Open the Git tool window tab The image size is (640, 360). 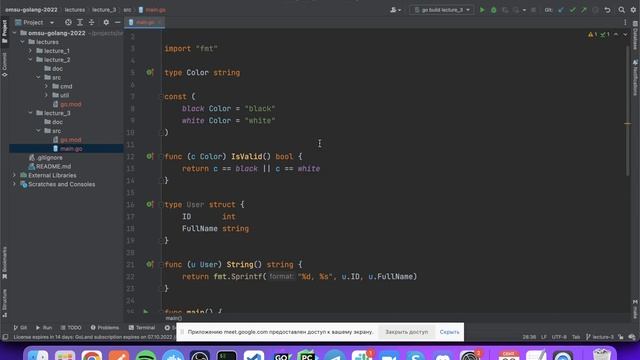tap(20, 327)
